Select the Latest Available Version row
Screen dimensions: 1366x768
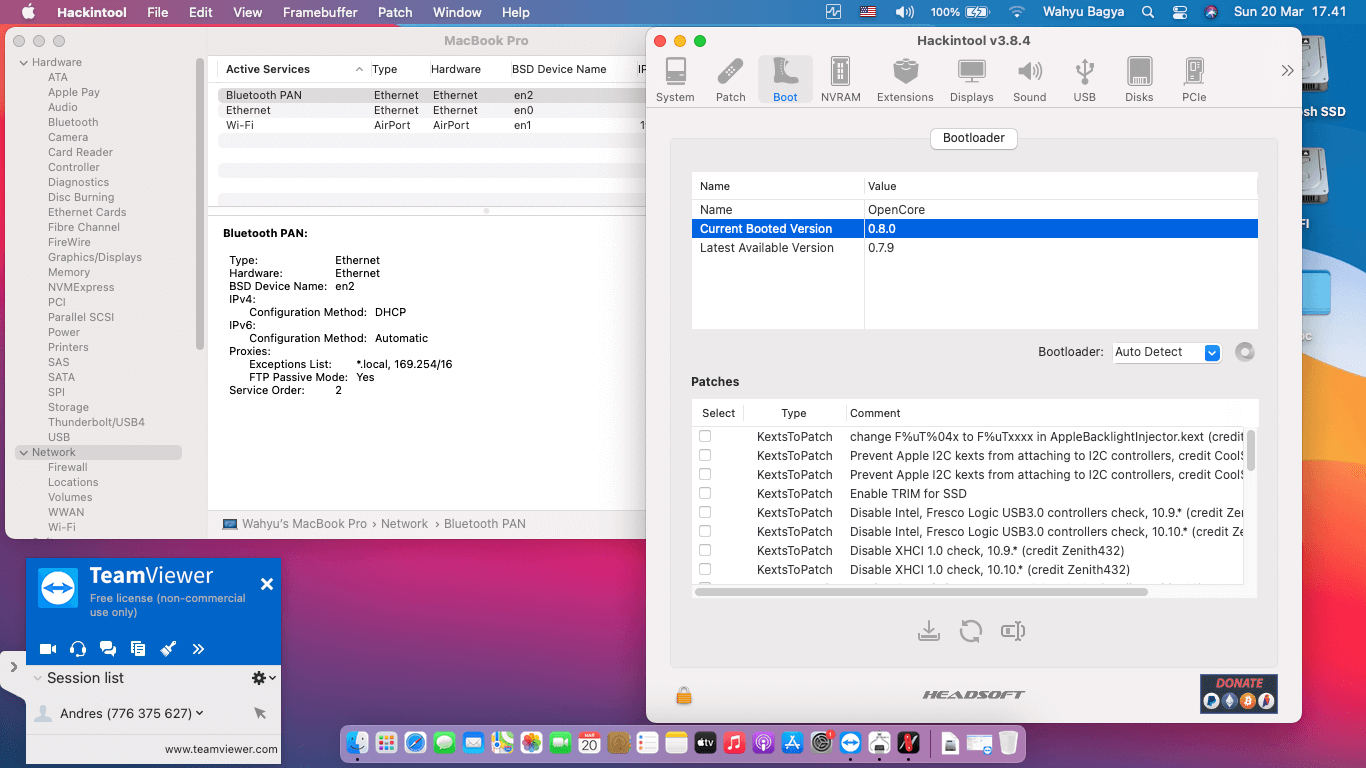pos(974,248)
